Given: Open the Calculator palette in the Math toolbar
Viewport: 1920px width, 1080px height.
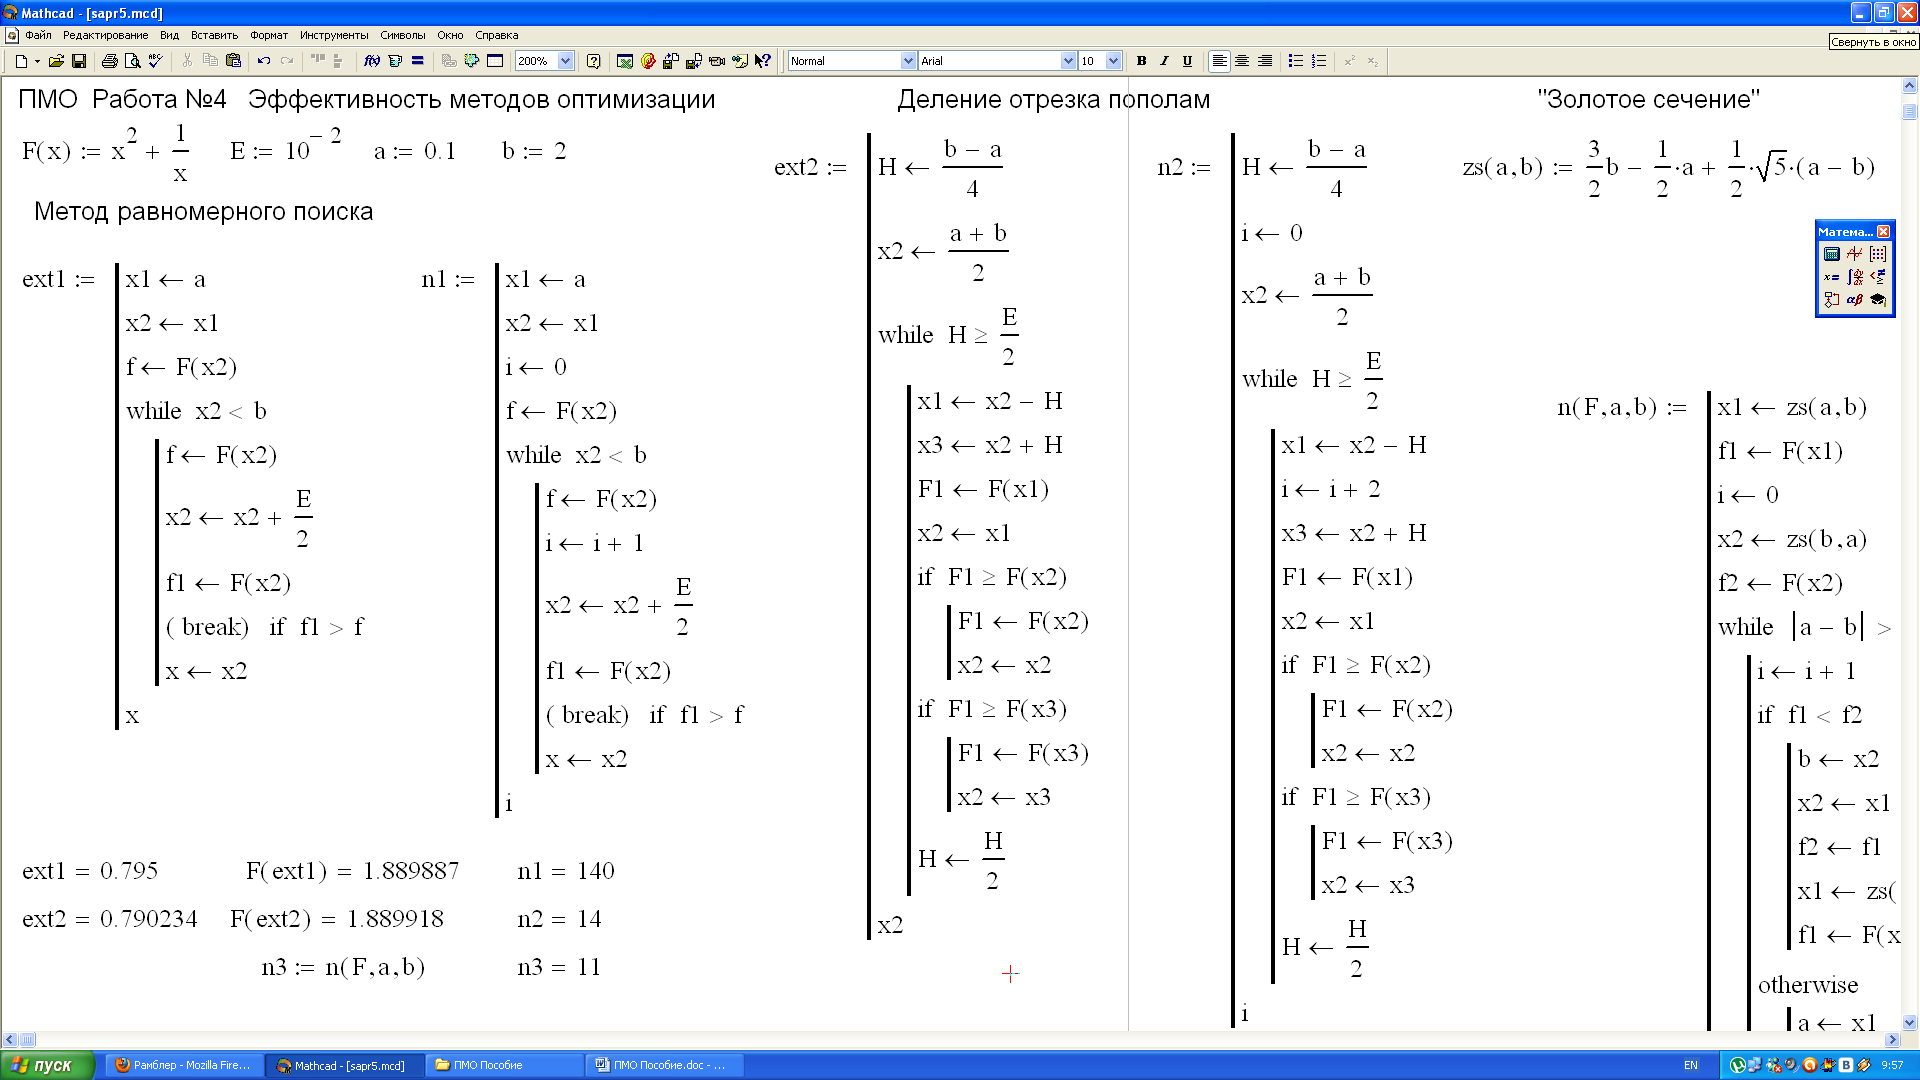Looking at the screenshot, I should click(1832, 254).
